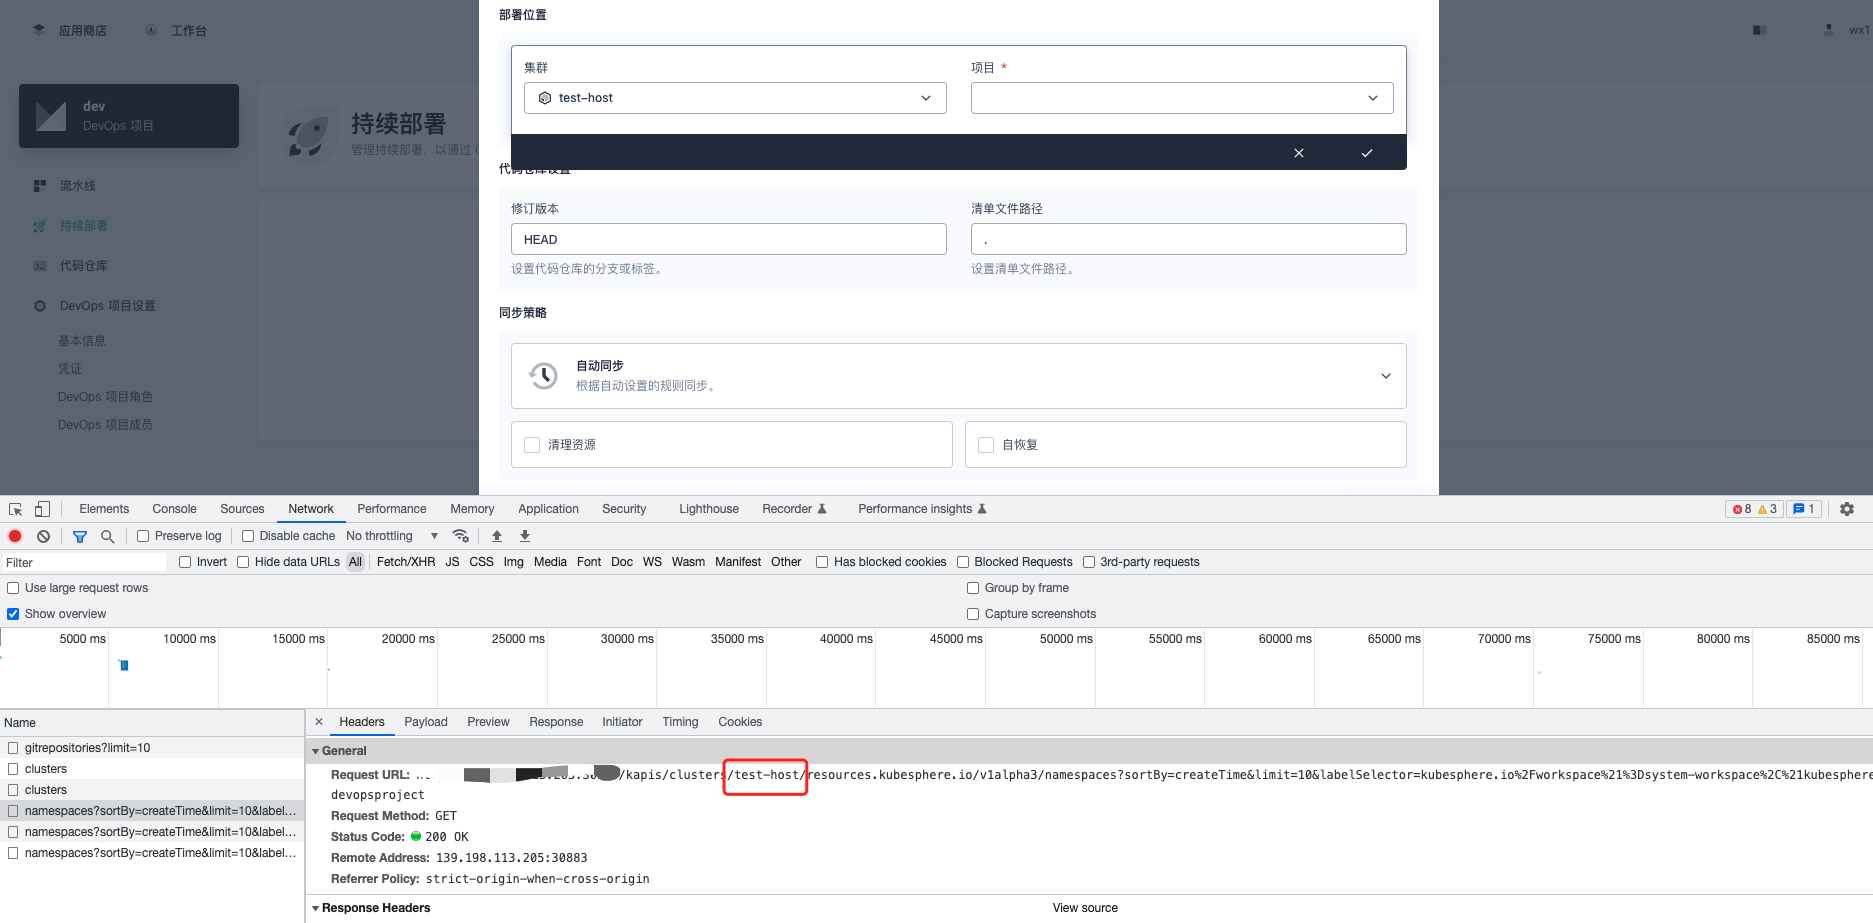
Task: Open the Payload tab for the request
Action: coord(425,722)
